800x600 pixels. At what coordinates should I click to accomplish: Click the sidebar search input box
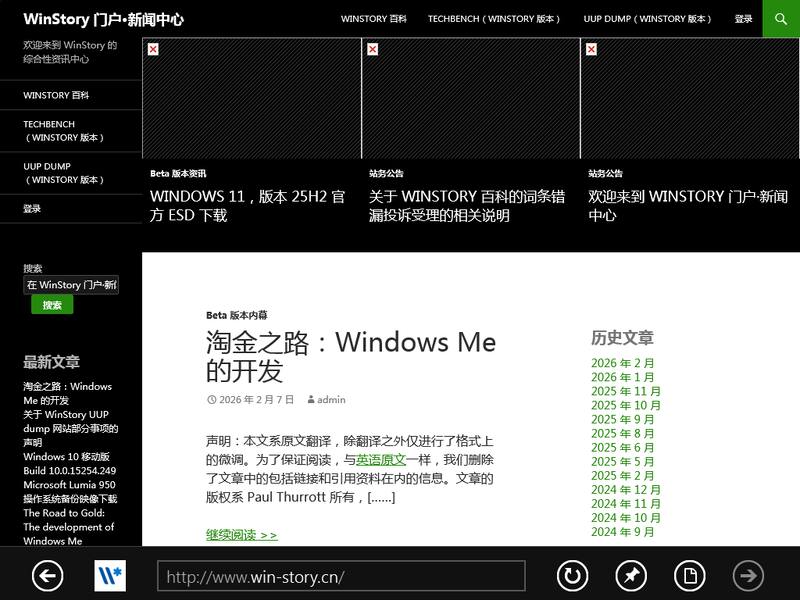coord(70,285)
